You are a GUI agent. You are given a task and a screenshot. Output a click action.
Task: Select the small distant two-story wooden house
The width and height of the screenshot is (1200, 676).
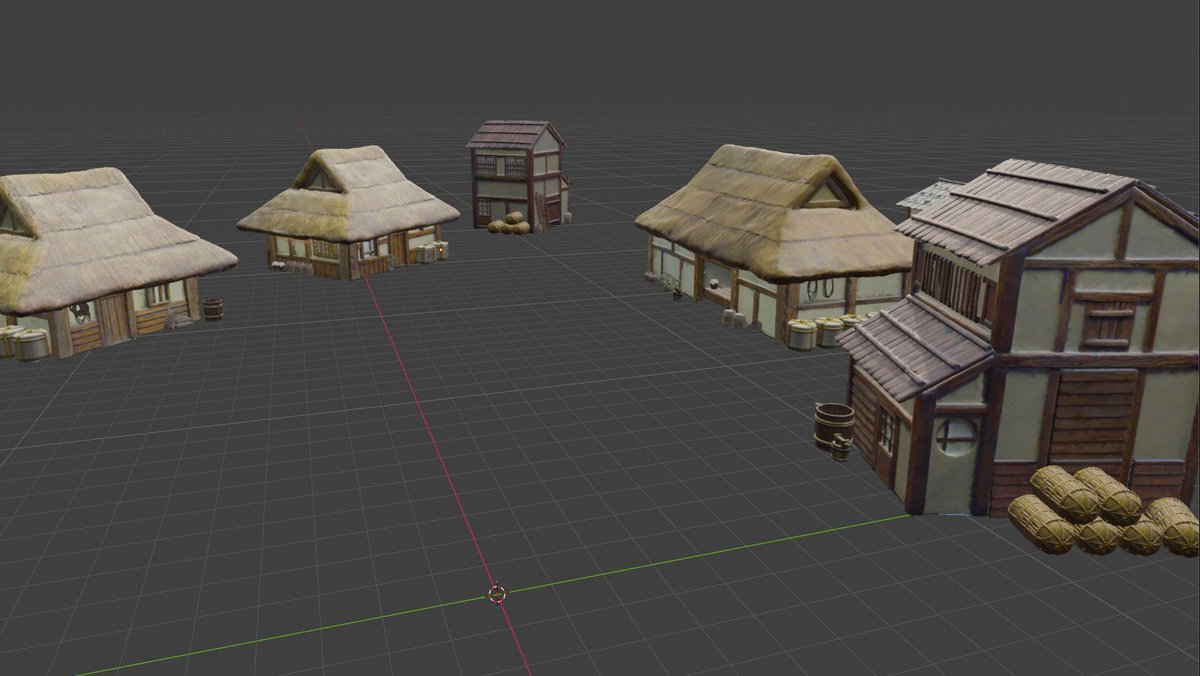point(518,175)
